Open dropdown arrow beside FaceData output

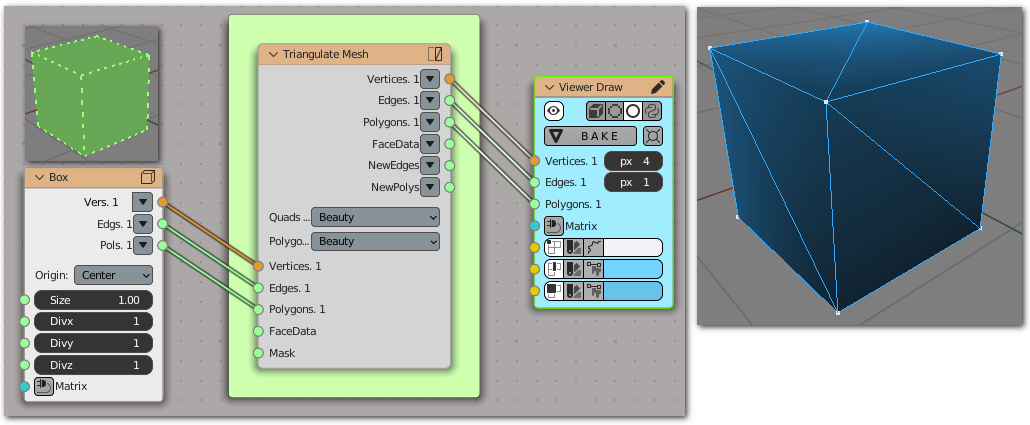430,144
